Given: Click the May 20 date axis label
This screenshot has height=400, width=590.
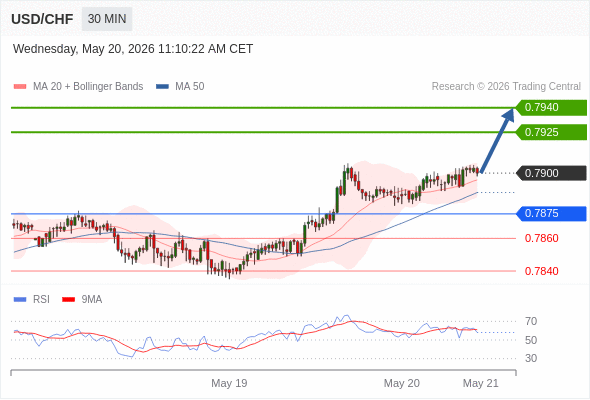Looking at the screenshot, I should click(401, 383).
